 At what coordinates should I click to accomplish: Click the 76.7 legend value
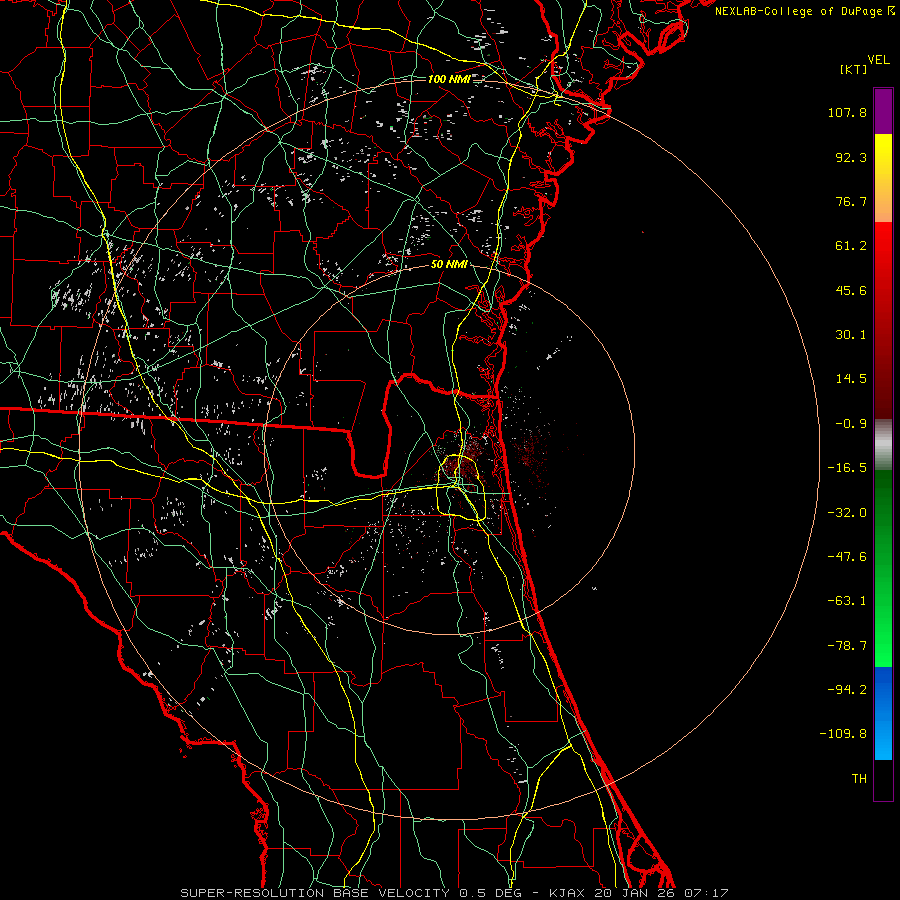pyautogui.click(x=851, y=201)
